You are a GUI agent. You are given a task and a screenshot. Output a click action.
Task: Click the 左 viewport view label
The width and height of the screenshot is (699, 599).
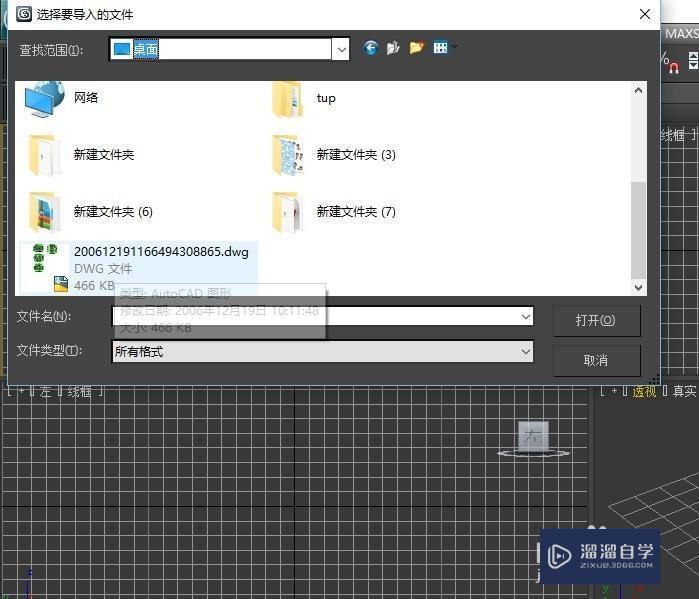point(45,392)
